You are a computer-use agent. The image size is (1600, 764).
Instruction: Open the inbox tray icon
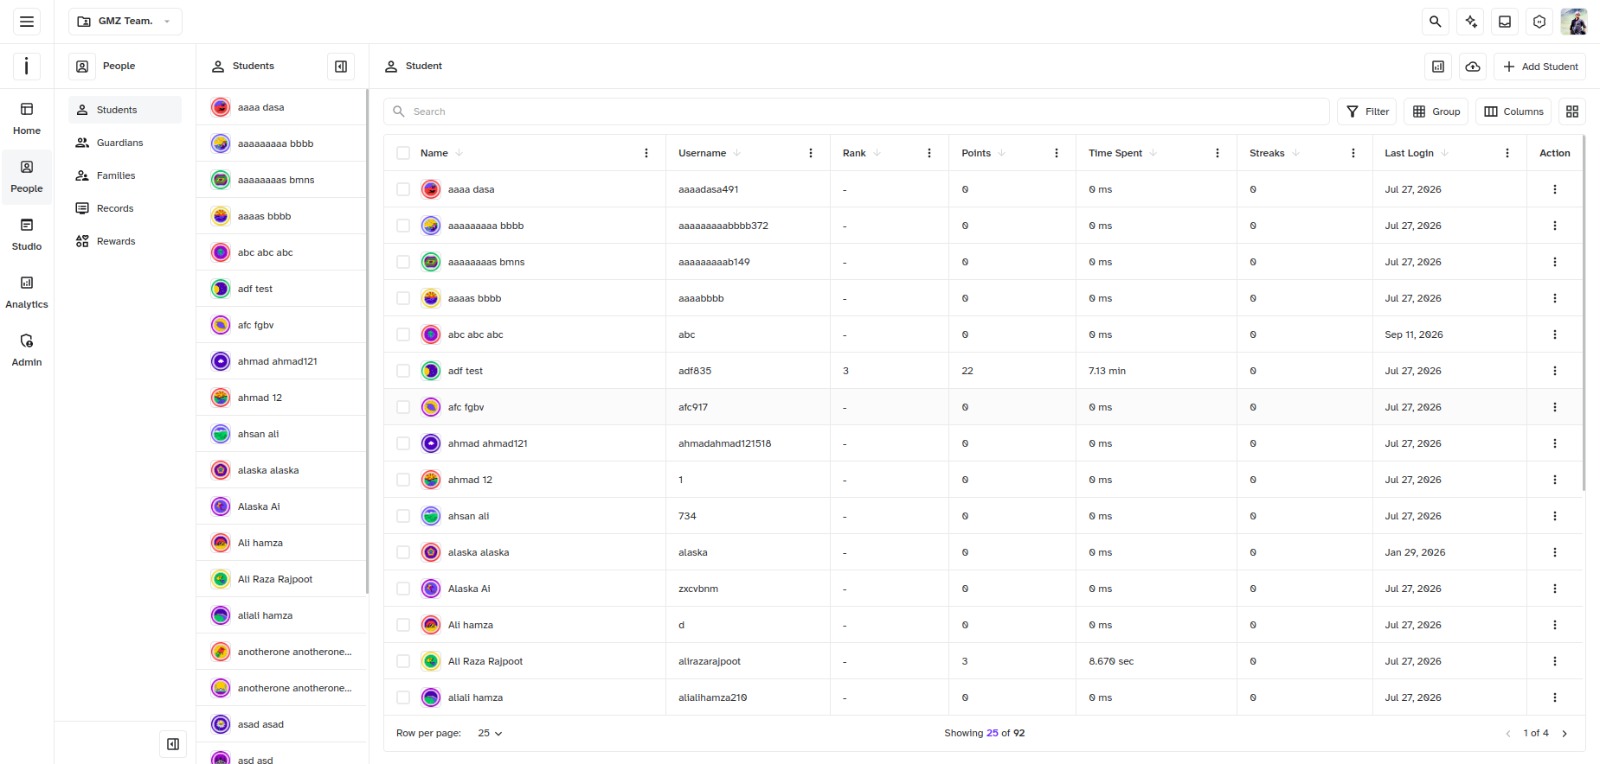click(x=1505, y=21)
